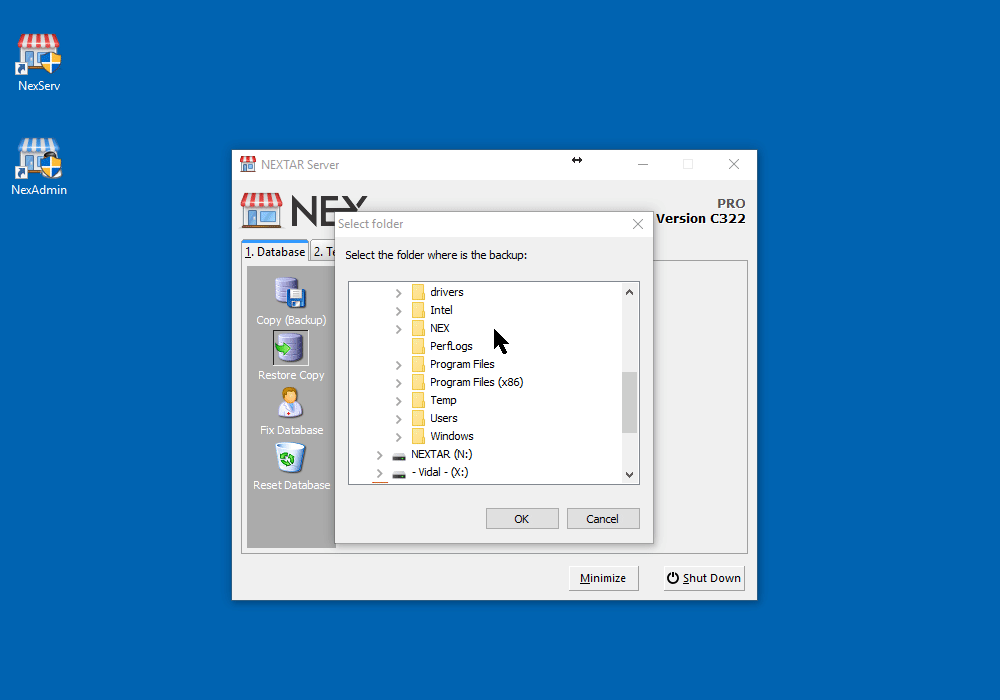
Task: Close the Select folder dialog
Action: click(638, 224)
